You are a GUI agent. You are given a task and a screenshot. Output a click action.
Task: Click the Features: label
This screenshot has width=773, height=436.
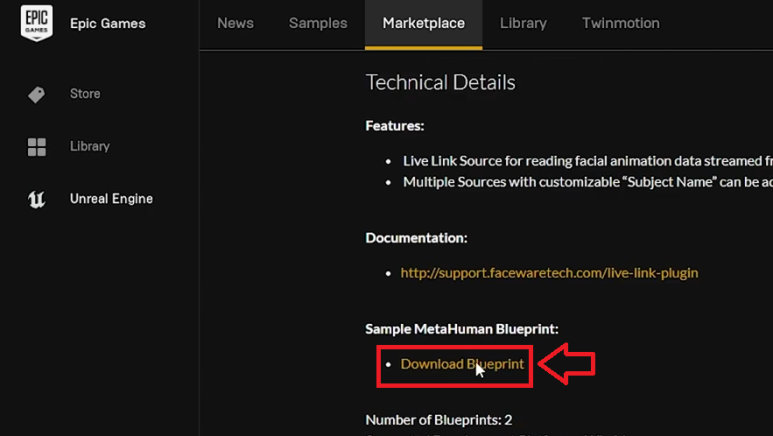pyautogui.click(x=394, y=126)
